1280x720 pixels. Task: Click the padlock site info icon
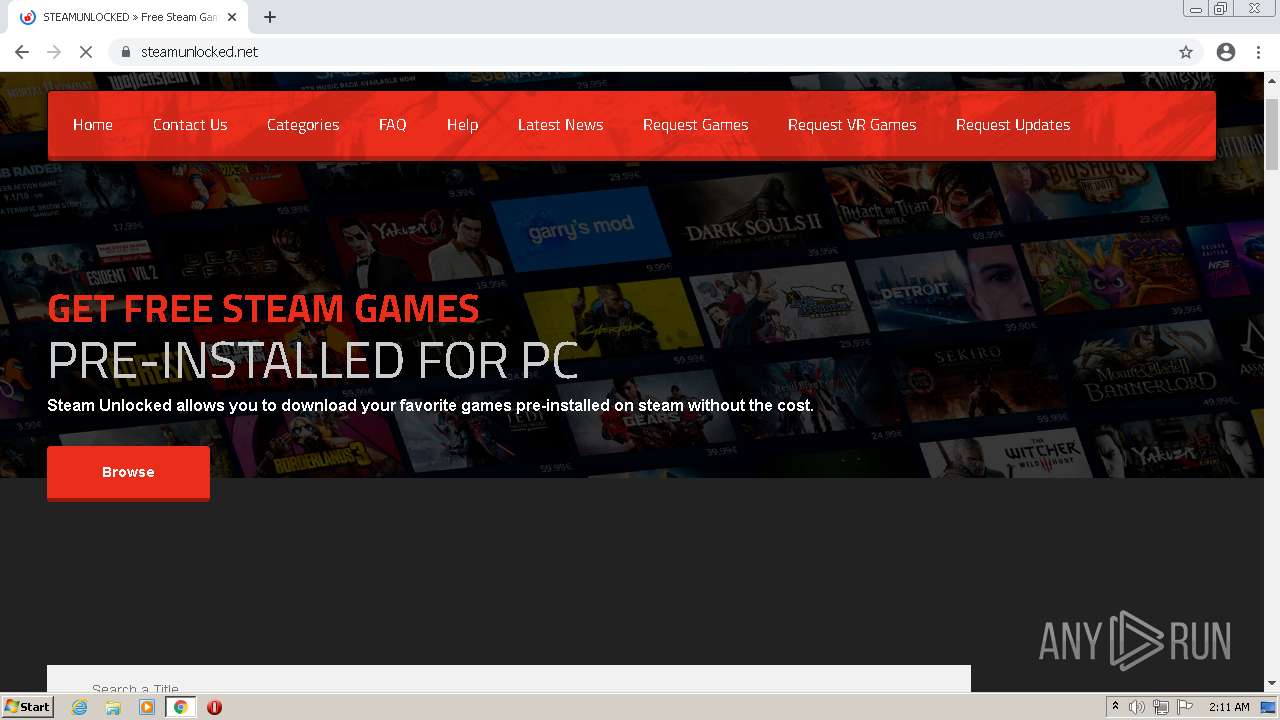[126, 52]
